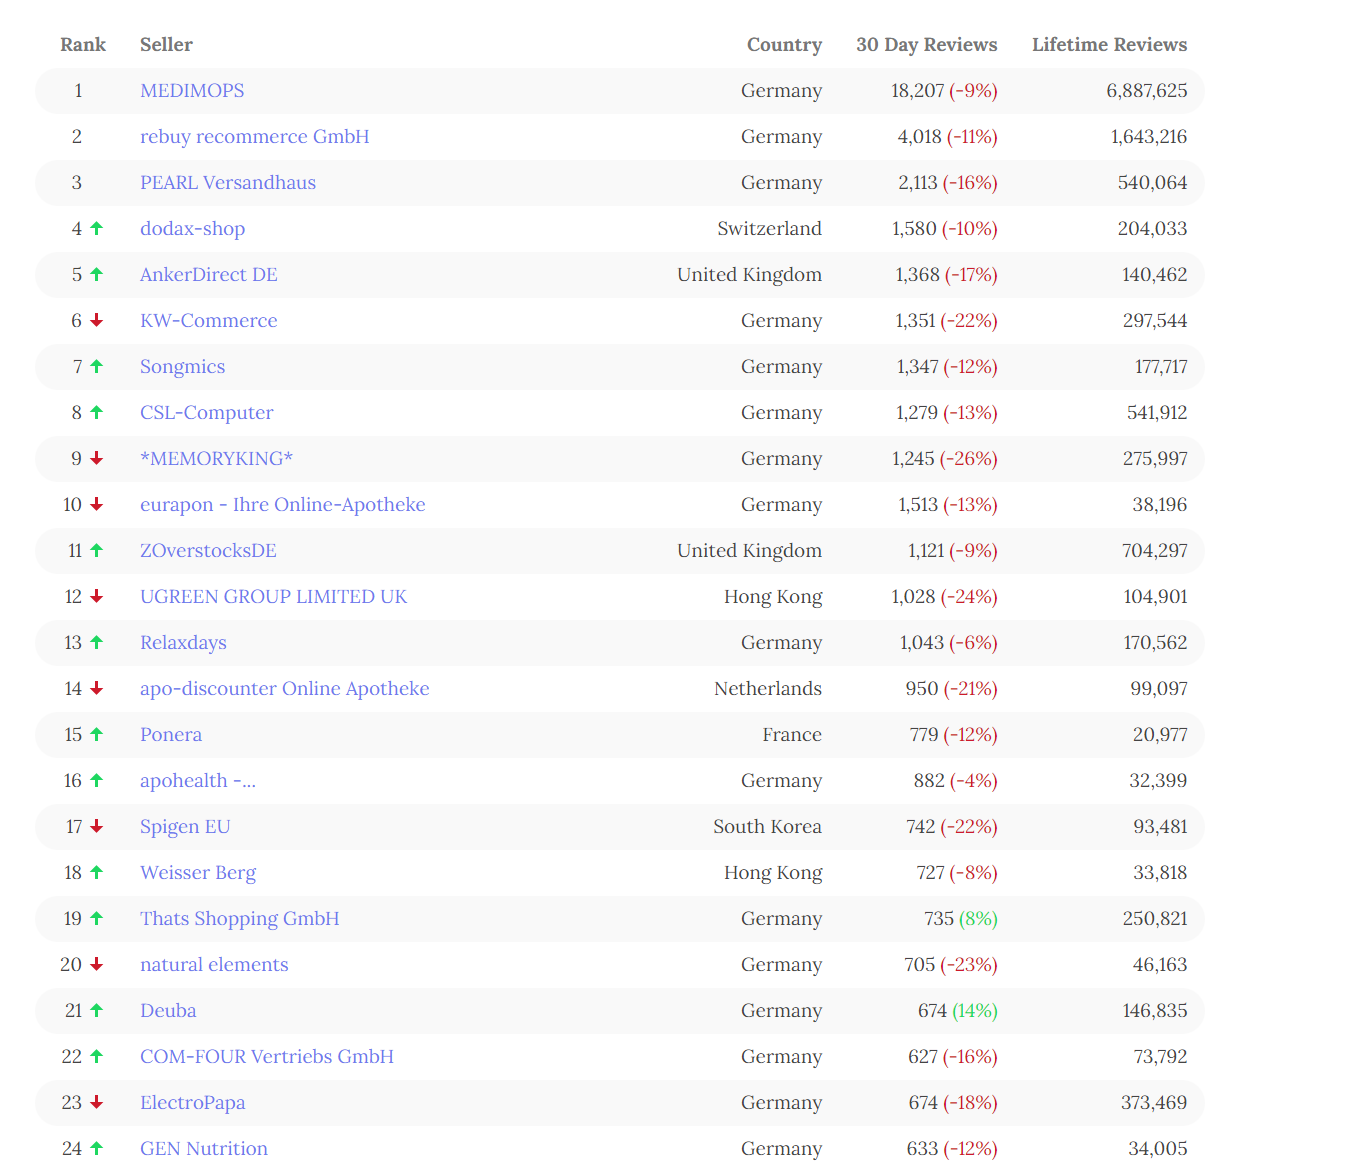The image size is (1348, 1171).
Task: Click the green up arrow at rank 22
Action: point(97,1056)
